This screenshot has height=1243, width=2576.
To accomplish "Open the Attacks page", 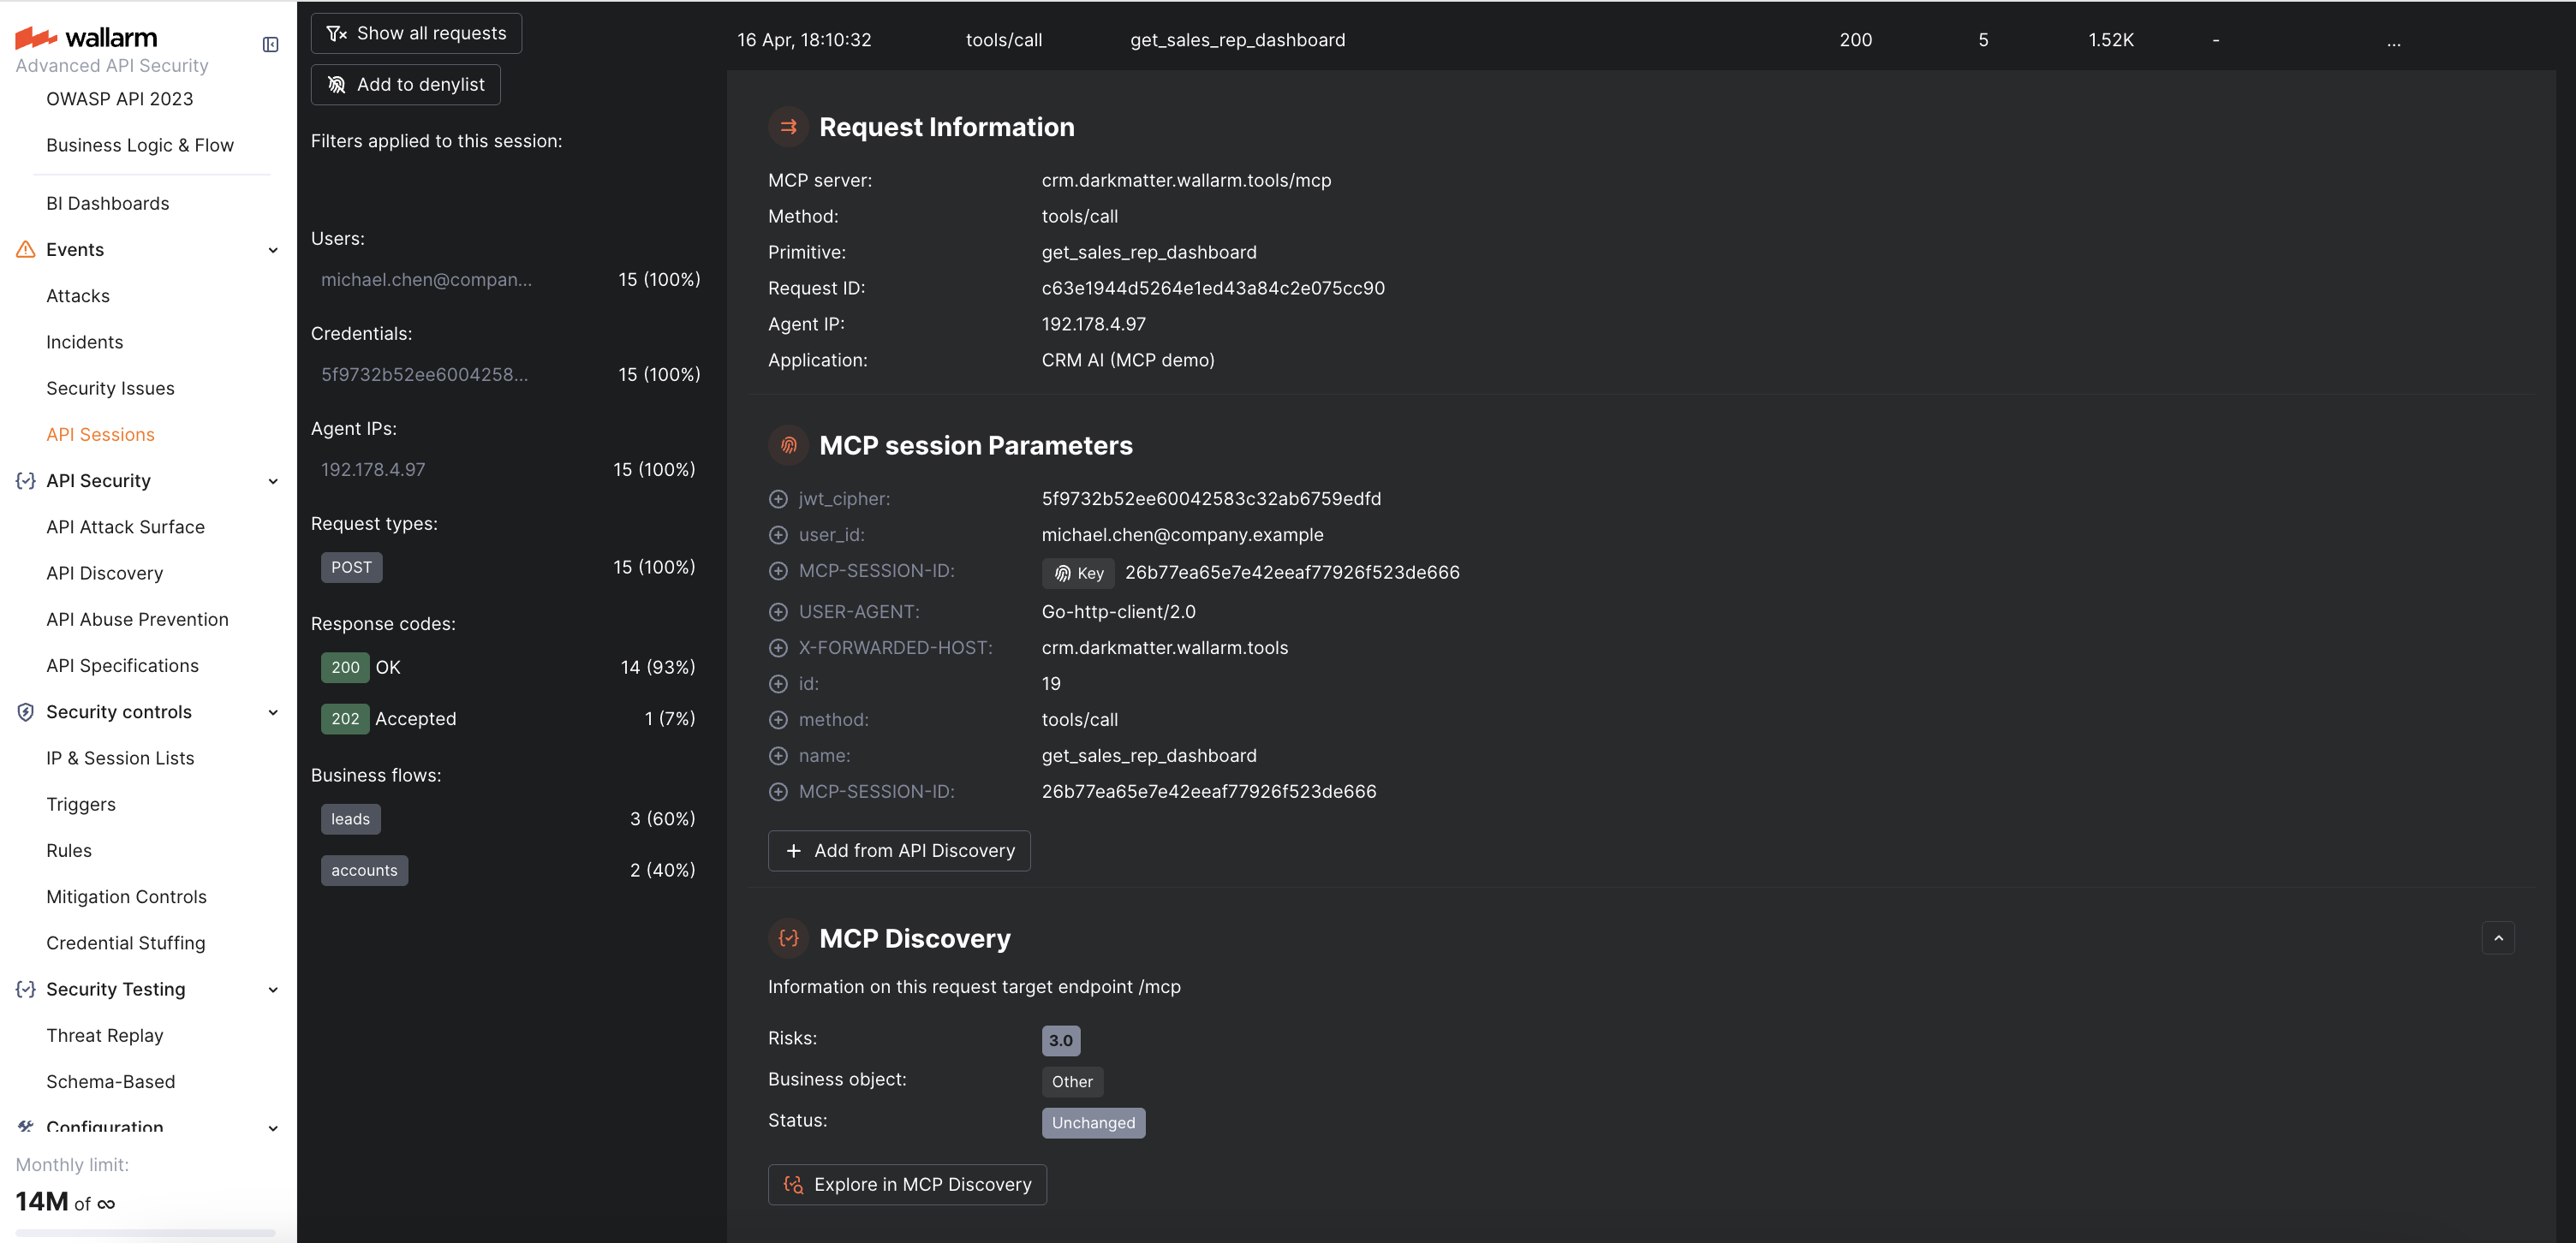I will click(x=78, y=296).
